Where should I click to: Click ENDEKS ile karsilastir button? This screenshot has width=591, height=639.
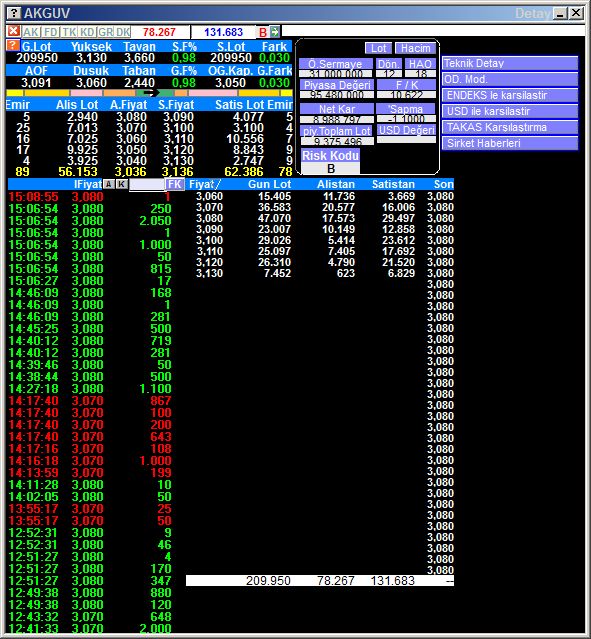(x=509, y=95)
